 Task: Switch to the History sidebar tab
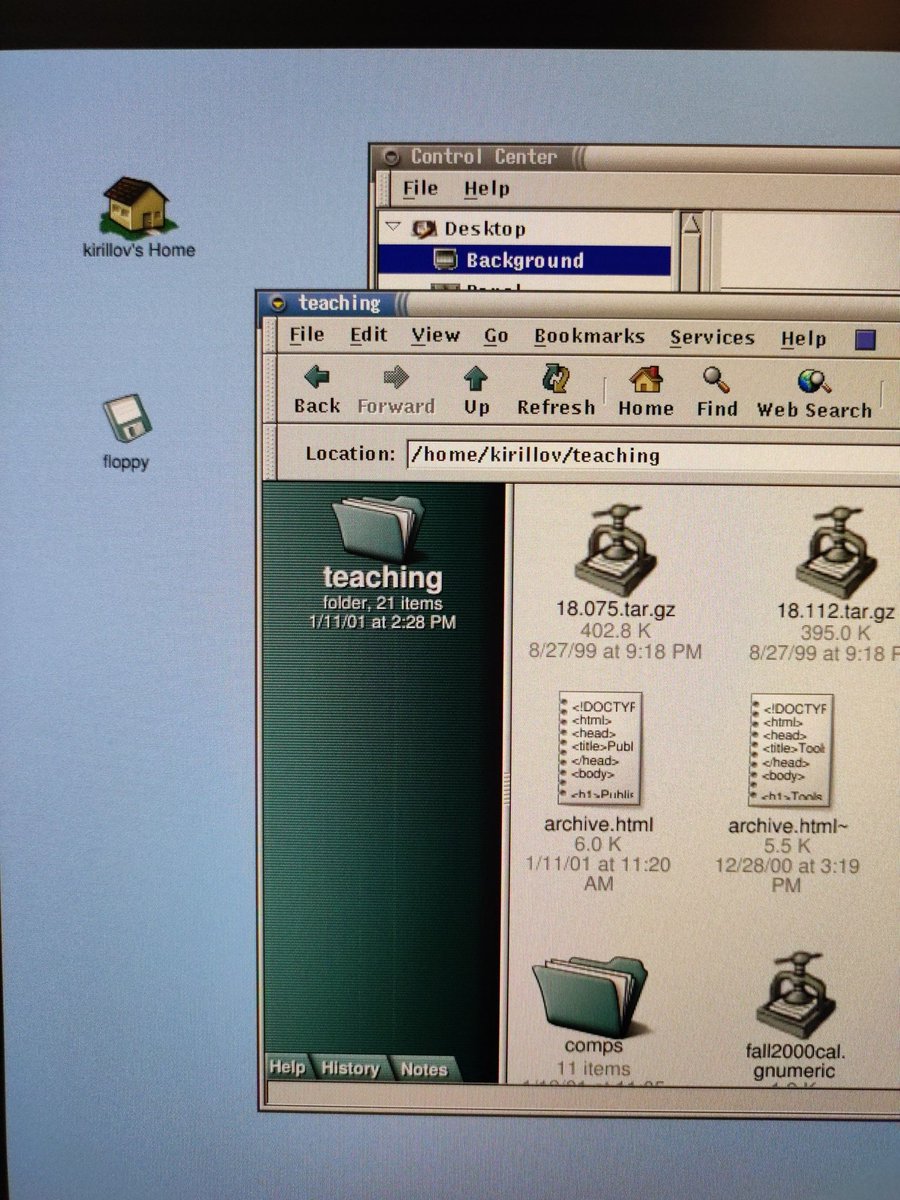pos(350,1069)
